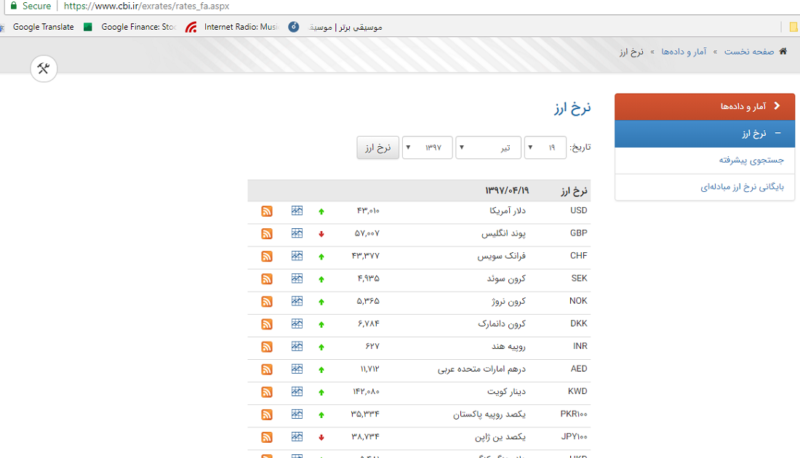
Task: Open the year dropdown showing ۱۳۹۷
Action: coord(427,147)
